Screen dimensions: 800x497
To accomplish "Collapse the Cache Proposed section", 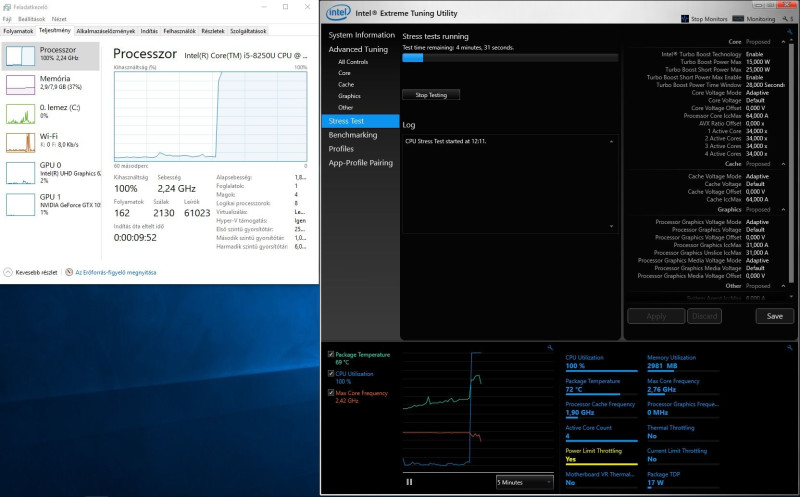I will (x=783, y=164).
